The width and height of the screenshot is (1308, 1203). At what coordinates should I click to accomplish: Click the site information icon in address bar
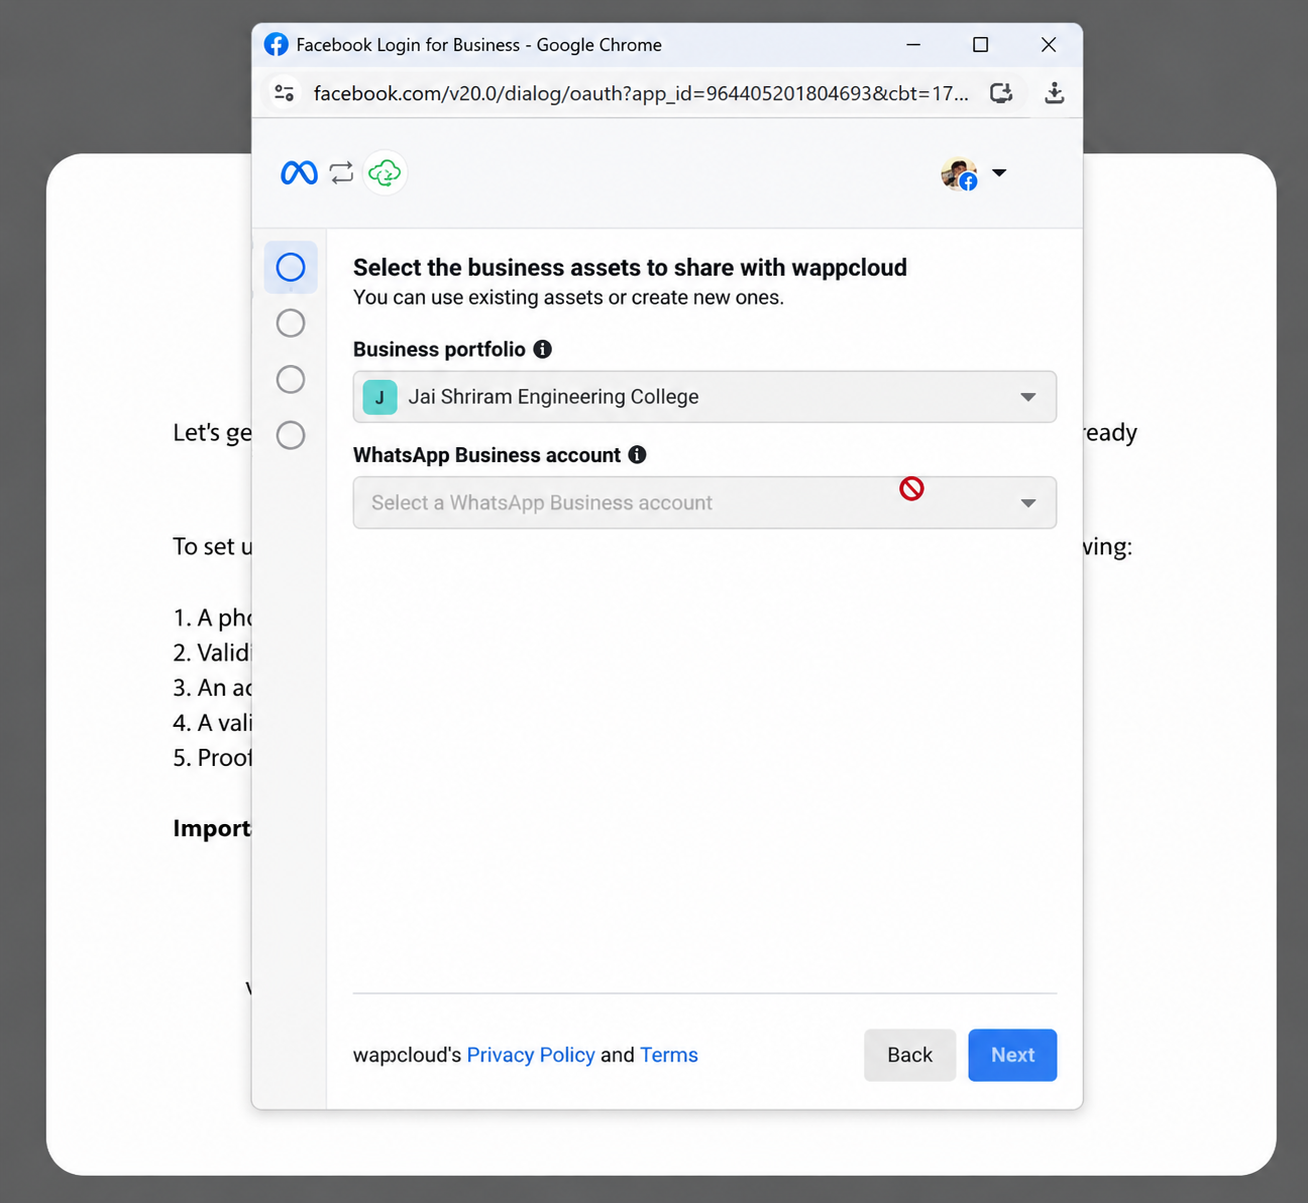tap(284, 93)
